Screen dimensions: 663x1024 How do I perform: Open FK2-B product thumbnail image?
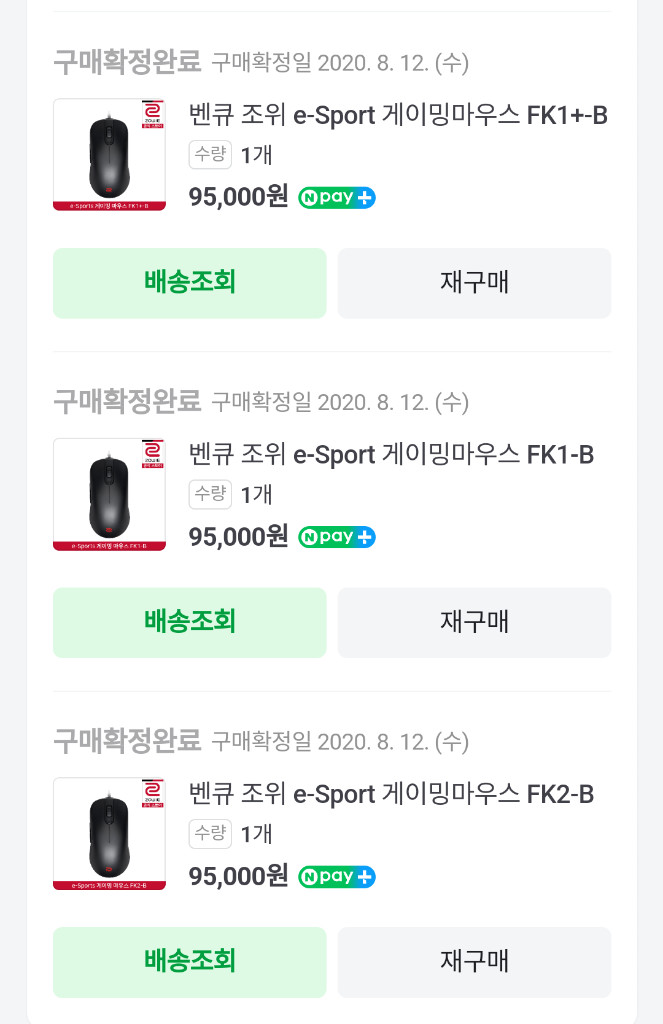pyautogui.click(x=109, y=834)
